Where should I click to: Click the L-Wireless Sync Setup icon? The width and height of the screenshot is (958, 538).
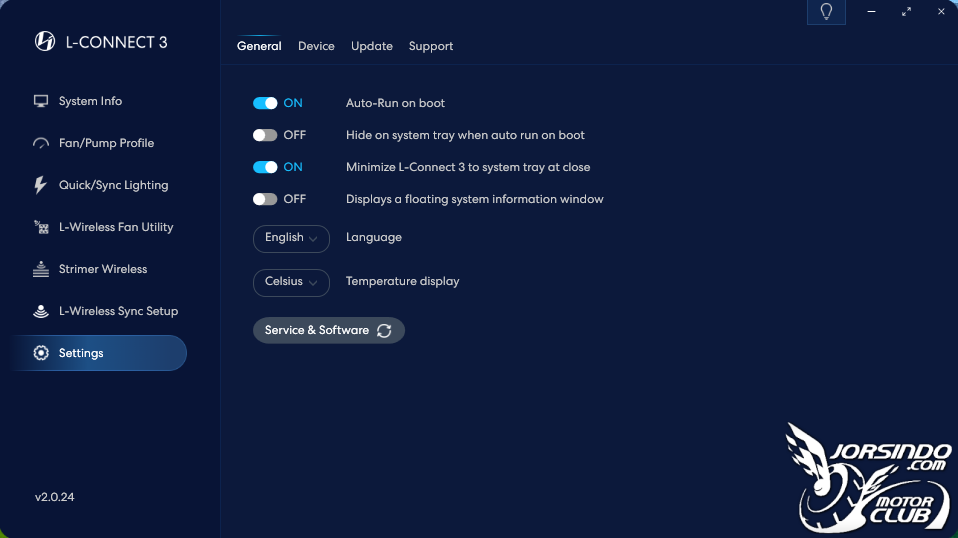point(41,311)
